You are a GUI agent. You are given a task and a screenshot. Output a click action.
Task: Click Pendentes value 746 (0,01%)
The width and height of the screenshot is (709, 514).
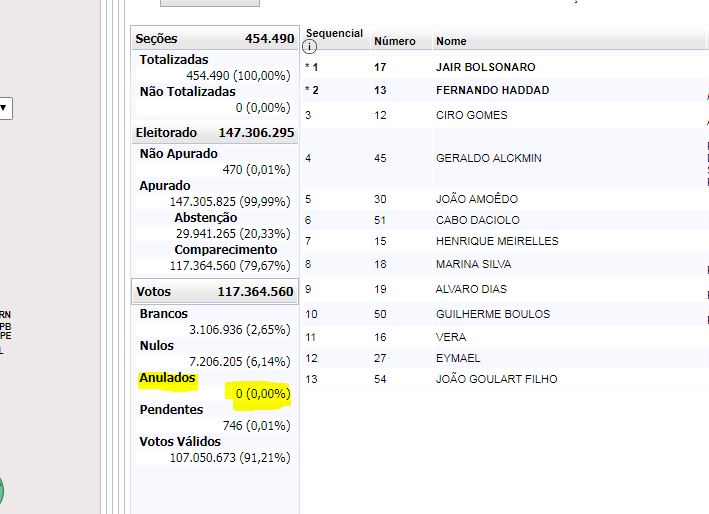(256, 425)
